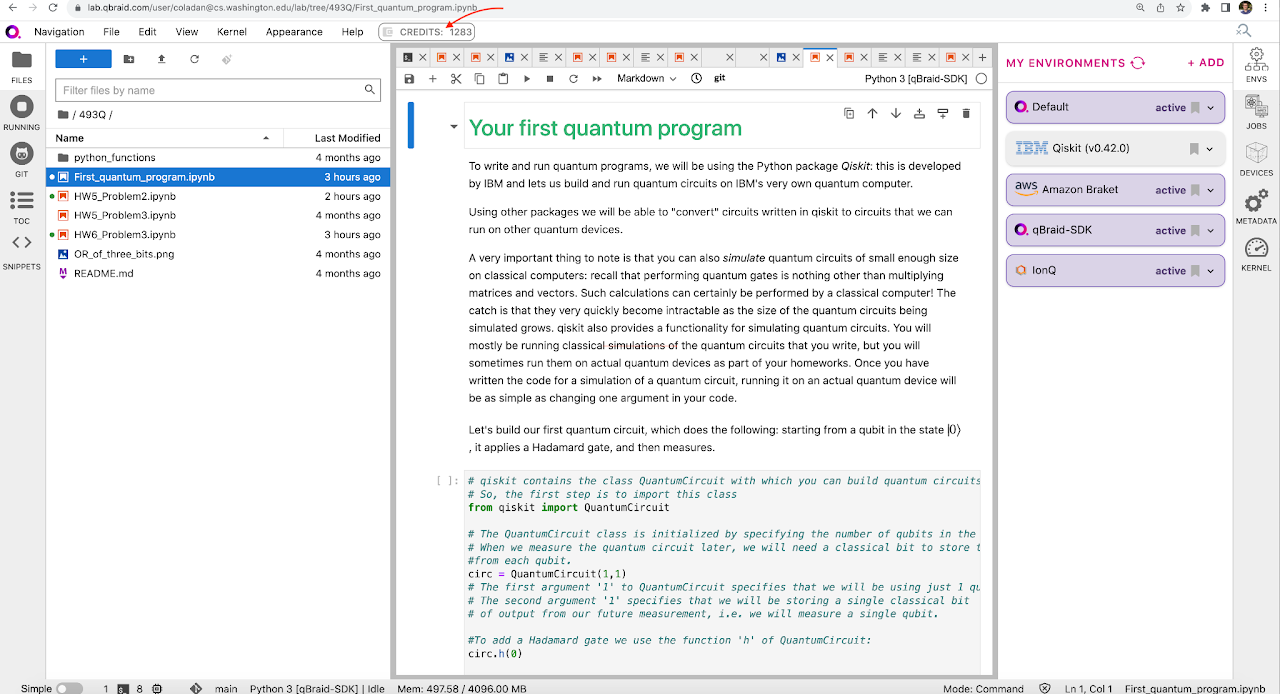Toggle the bookmark on the qBraid-SDK environment
Screen dimensions: 1280x694
click(x=1194, y=230)
